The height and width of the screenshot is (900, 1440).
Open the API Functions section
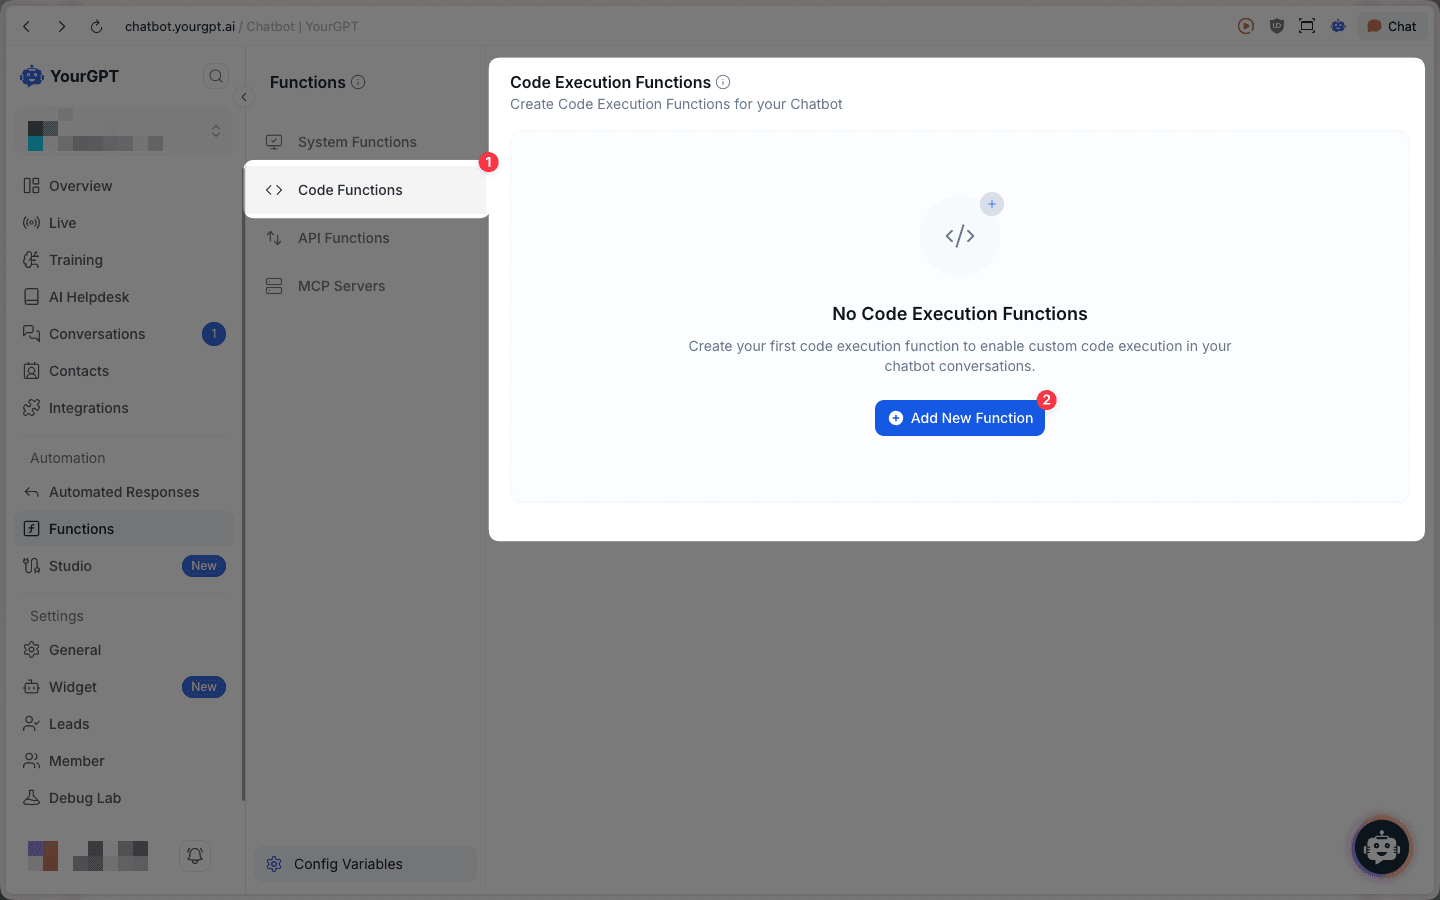(343, 238)
